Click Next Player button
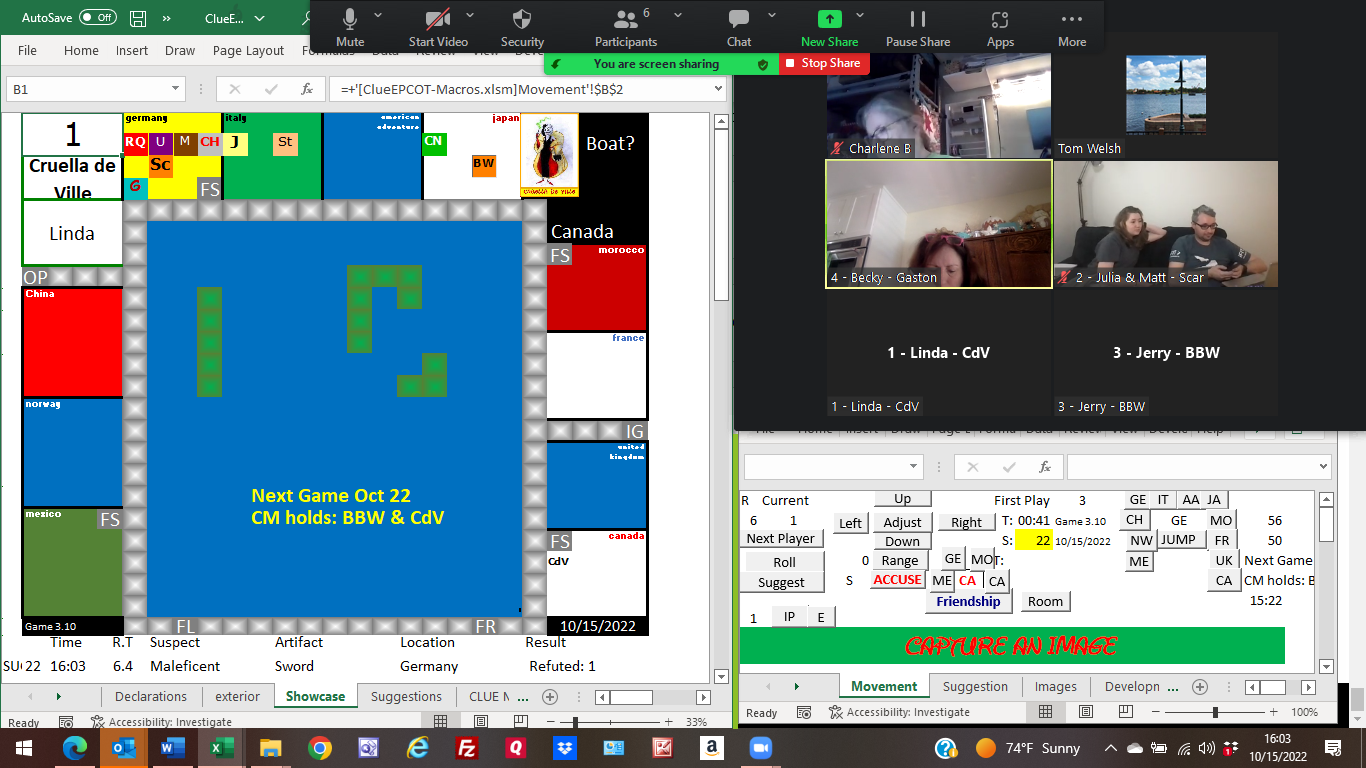 (781, 538)
